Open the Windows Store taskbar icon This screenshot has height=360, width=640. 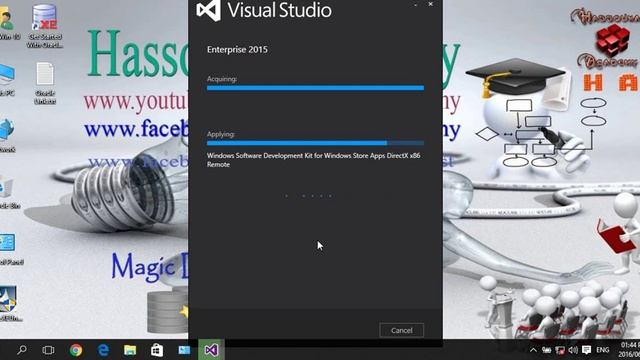157,350
